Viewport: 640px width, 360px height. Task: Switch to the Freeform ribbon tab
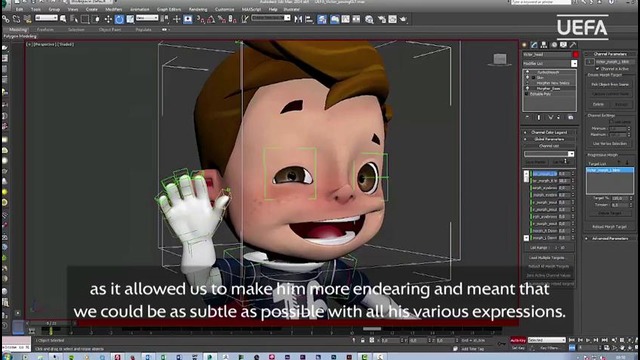(x=45, y=30)
